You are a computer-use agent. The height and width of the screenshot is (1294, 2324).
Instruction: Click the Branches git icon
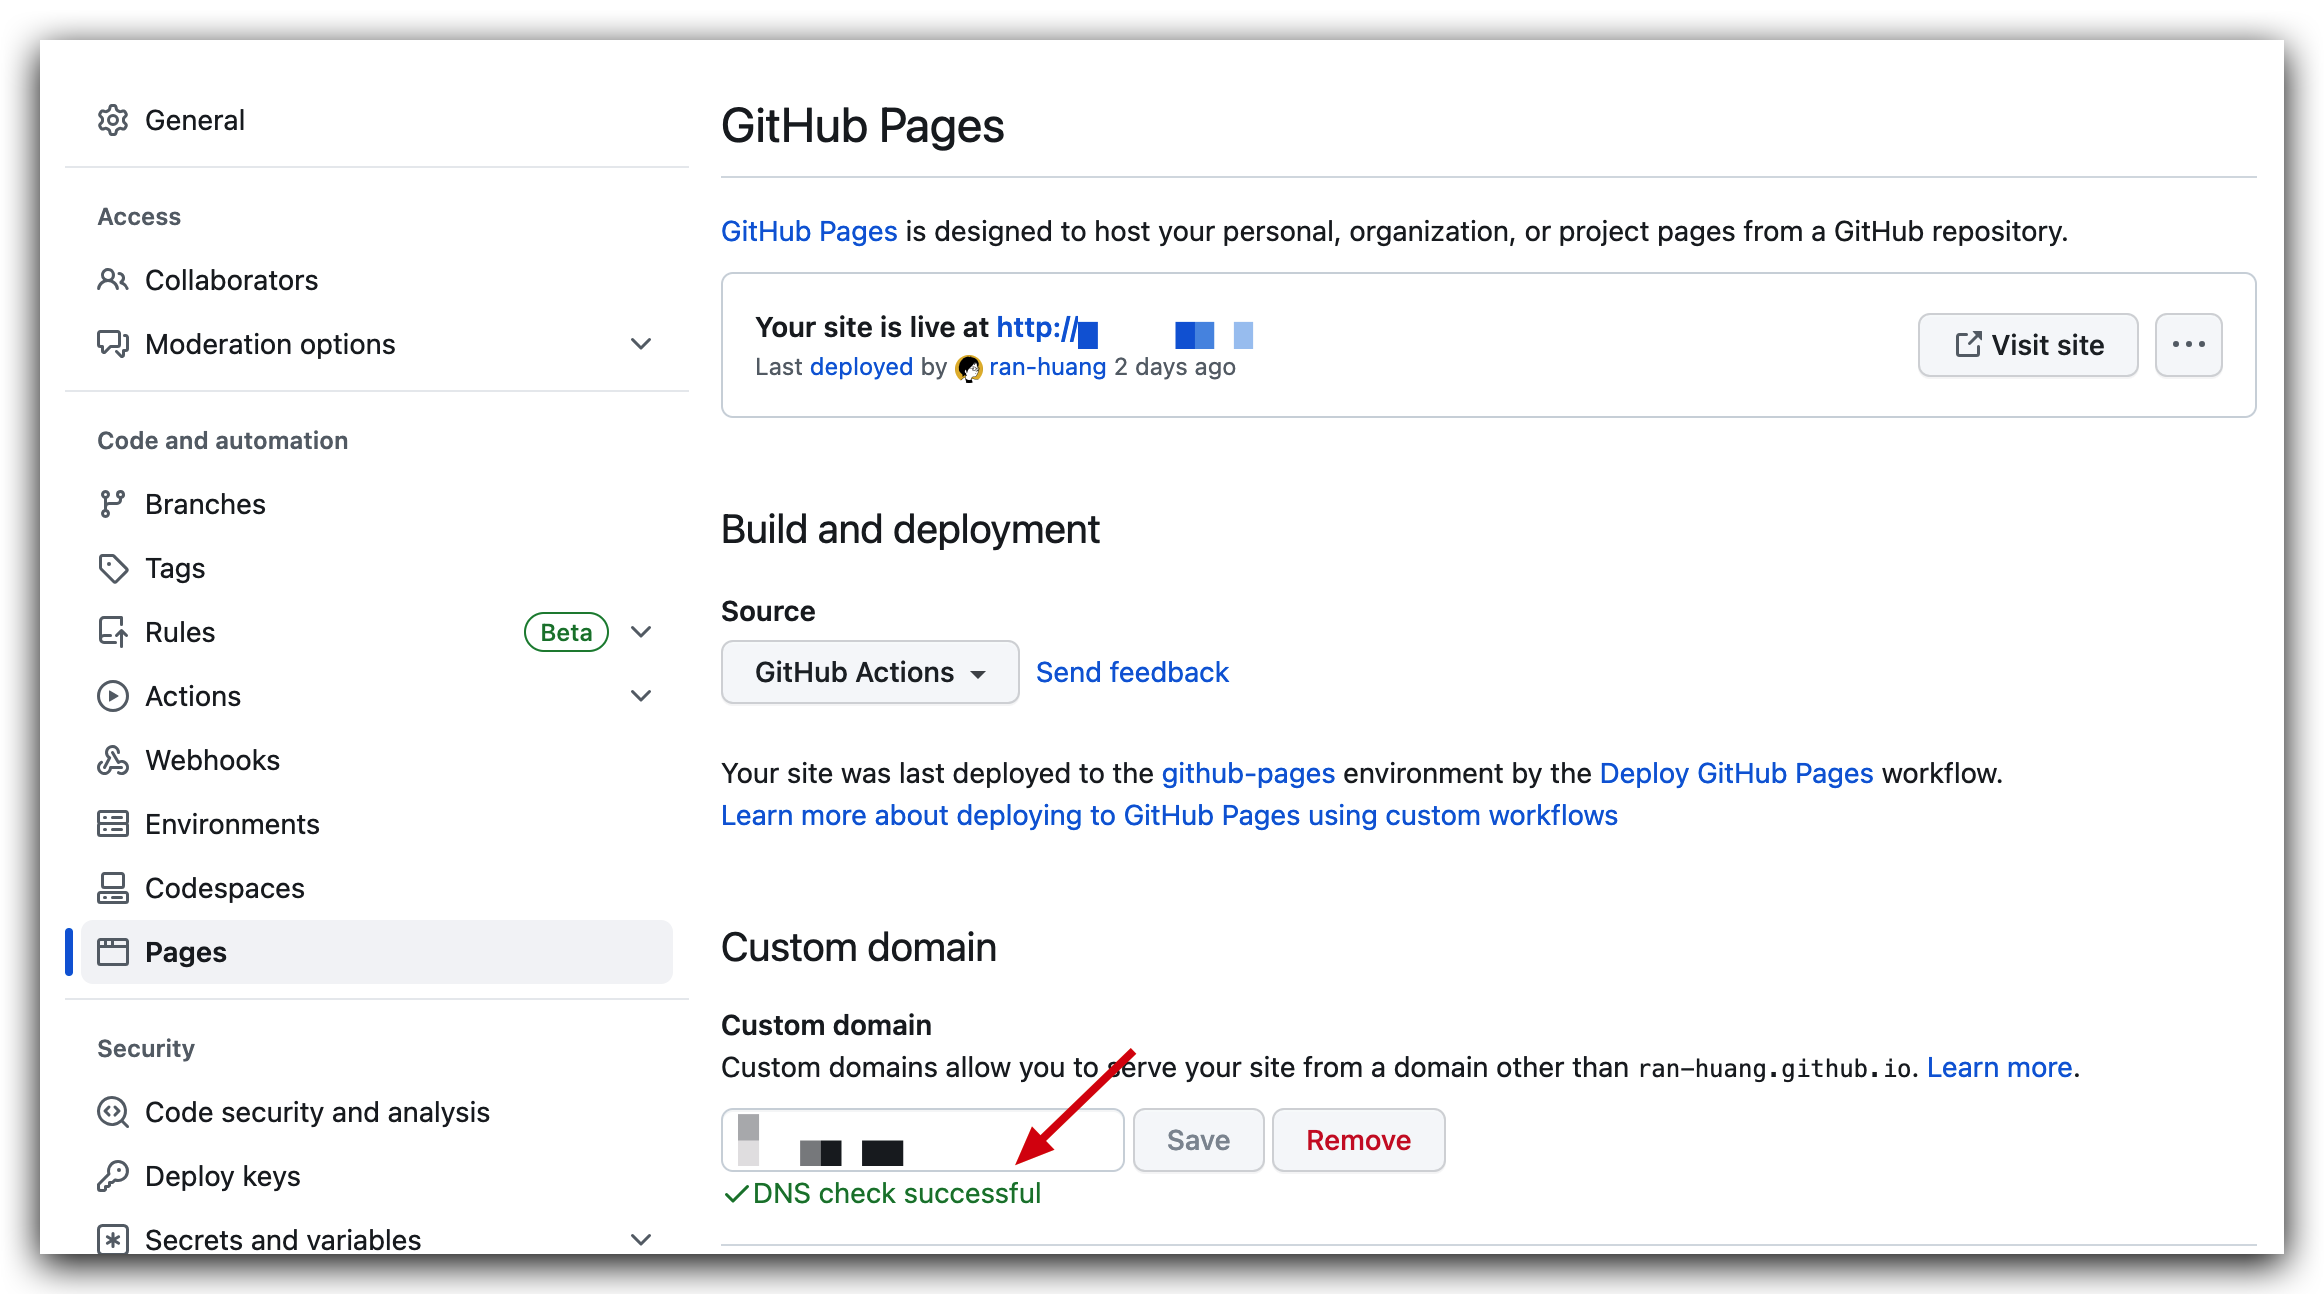(113, 504)
